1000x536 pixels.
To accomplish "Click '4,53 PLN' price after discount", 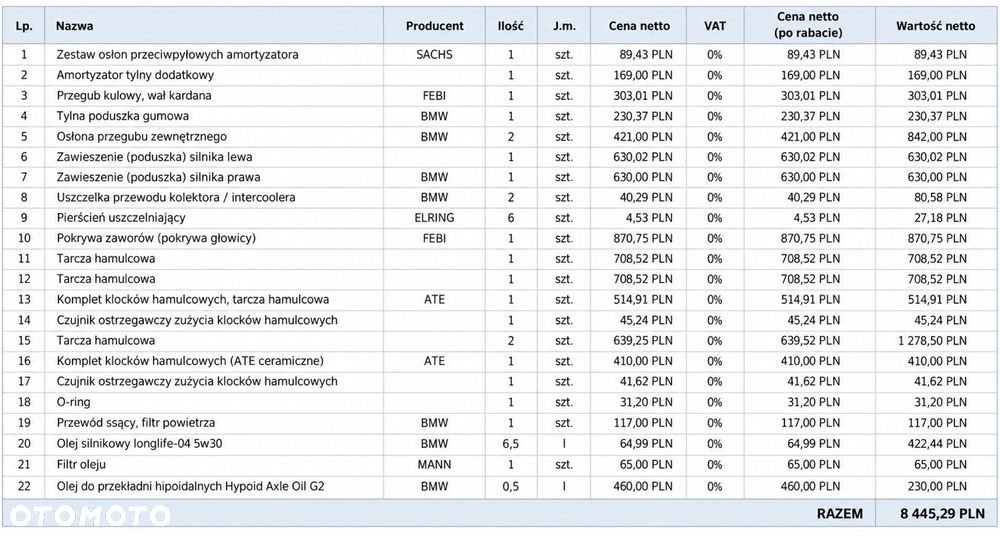I will [x=816, y=218].
